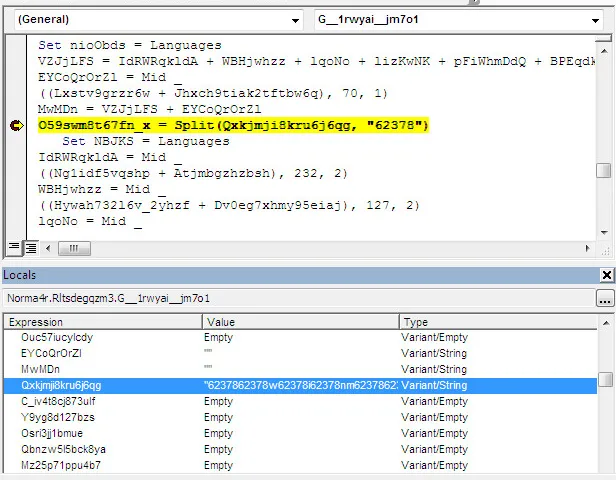
Task: Switch to Procedure View icon
Action: [x=14, y=247]
